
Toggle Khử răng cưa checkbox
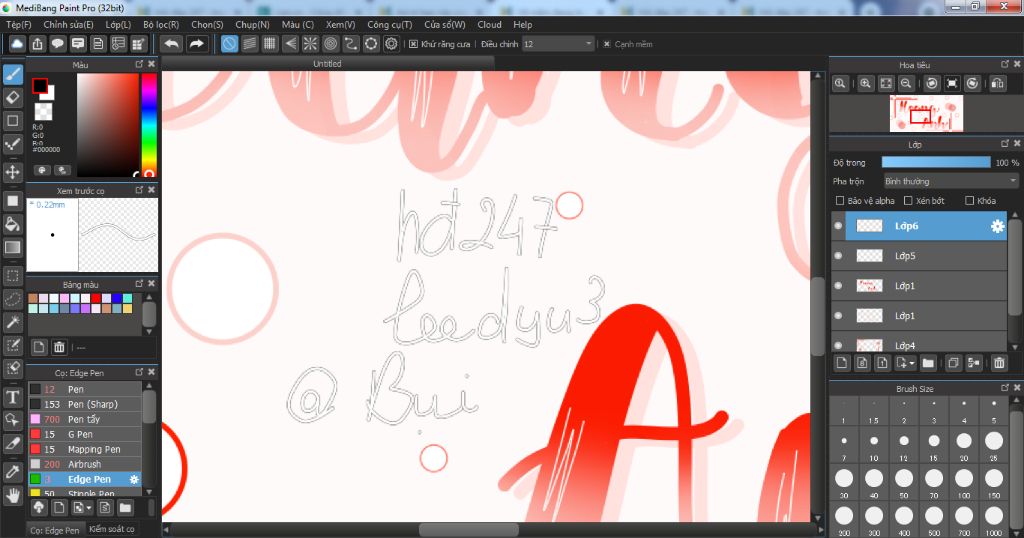[413, 44]
